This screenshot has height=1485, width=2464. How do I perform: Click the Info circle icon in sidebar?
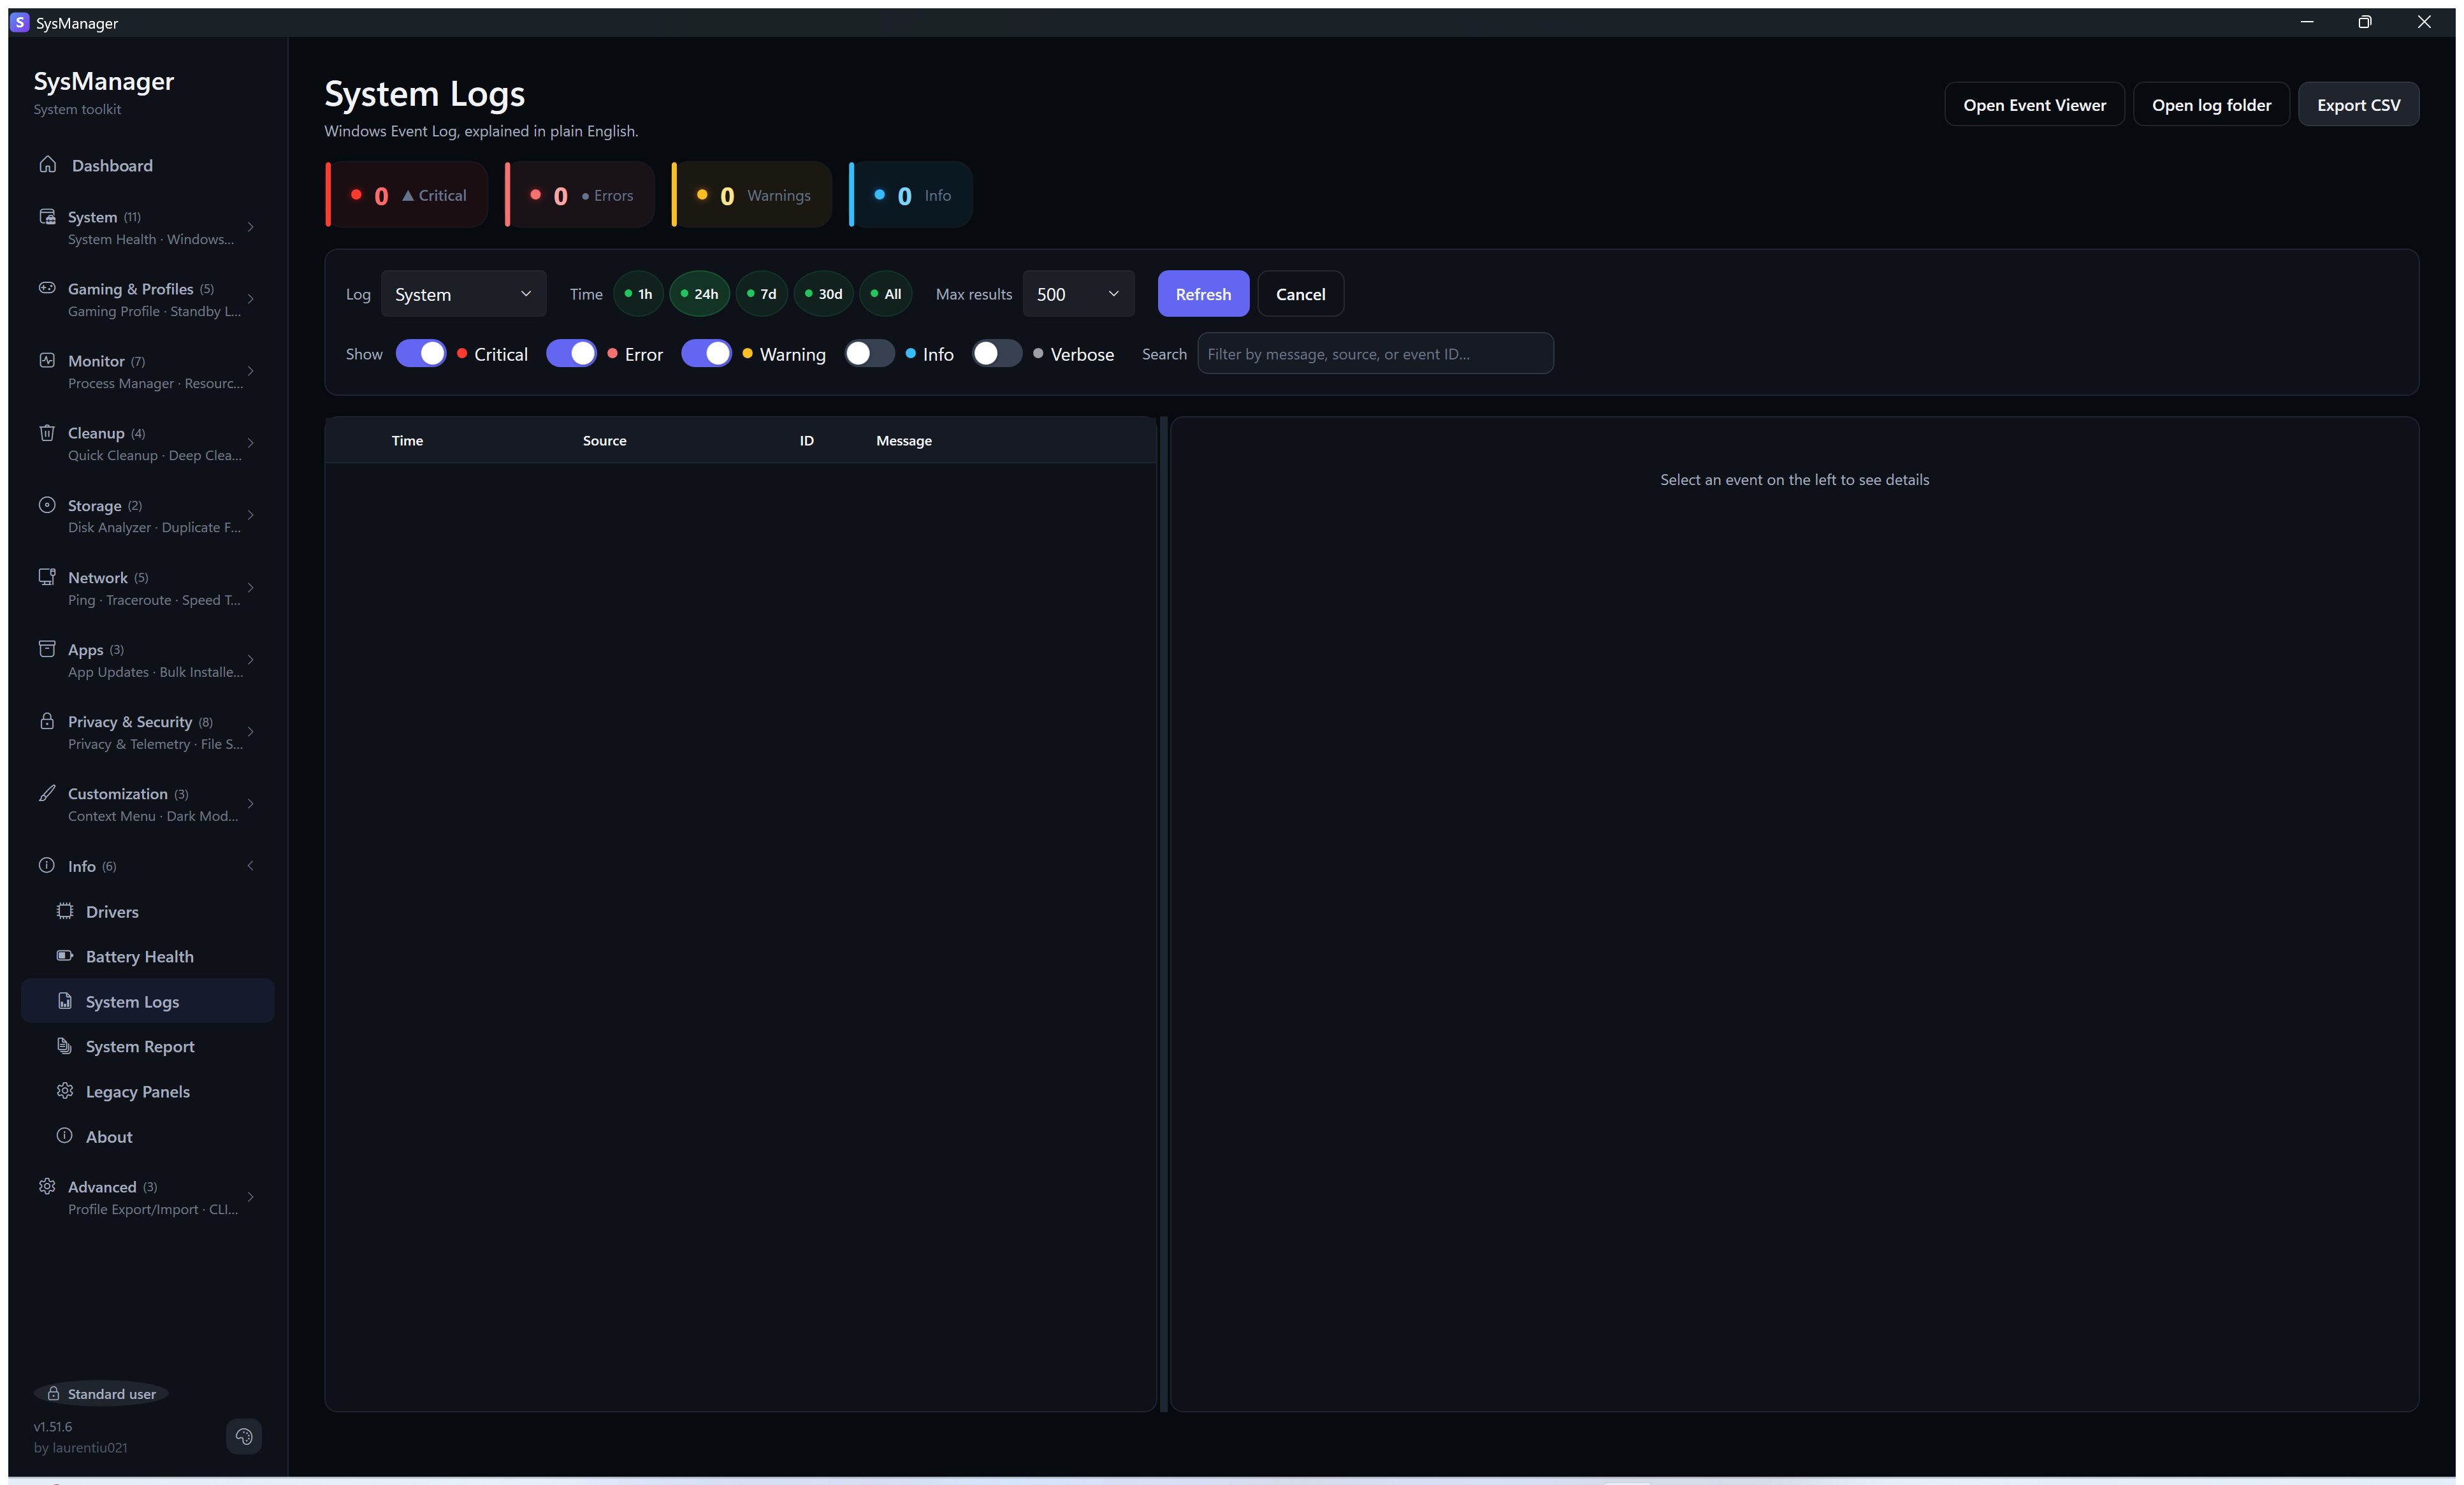47,865
